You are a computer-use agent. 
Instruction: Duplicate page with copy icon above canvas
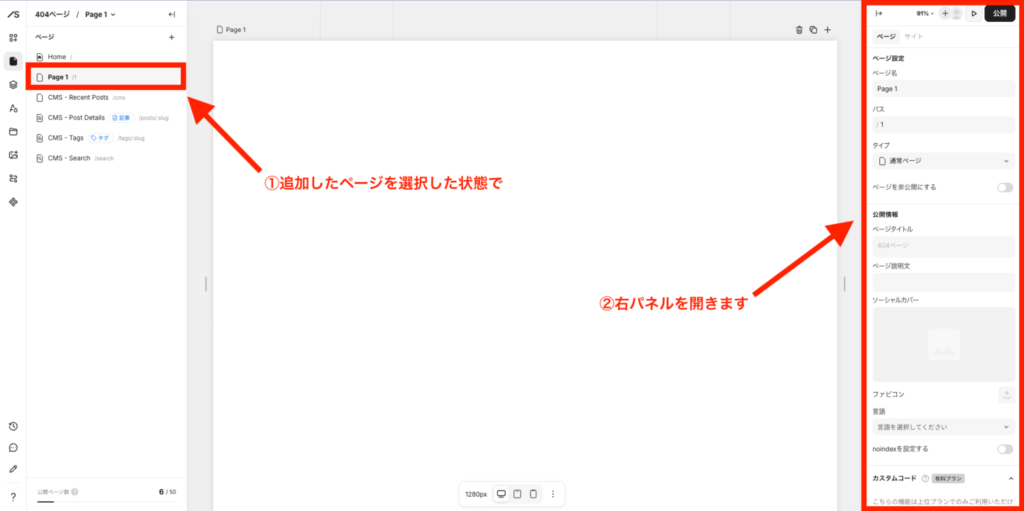point(813,30)
